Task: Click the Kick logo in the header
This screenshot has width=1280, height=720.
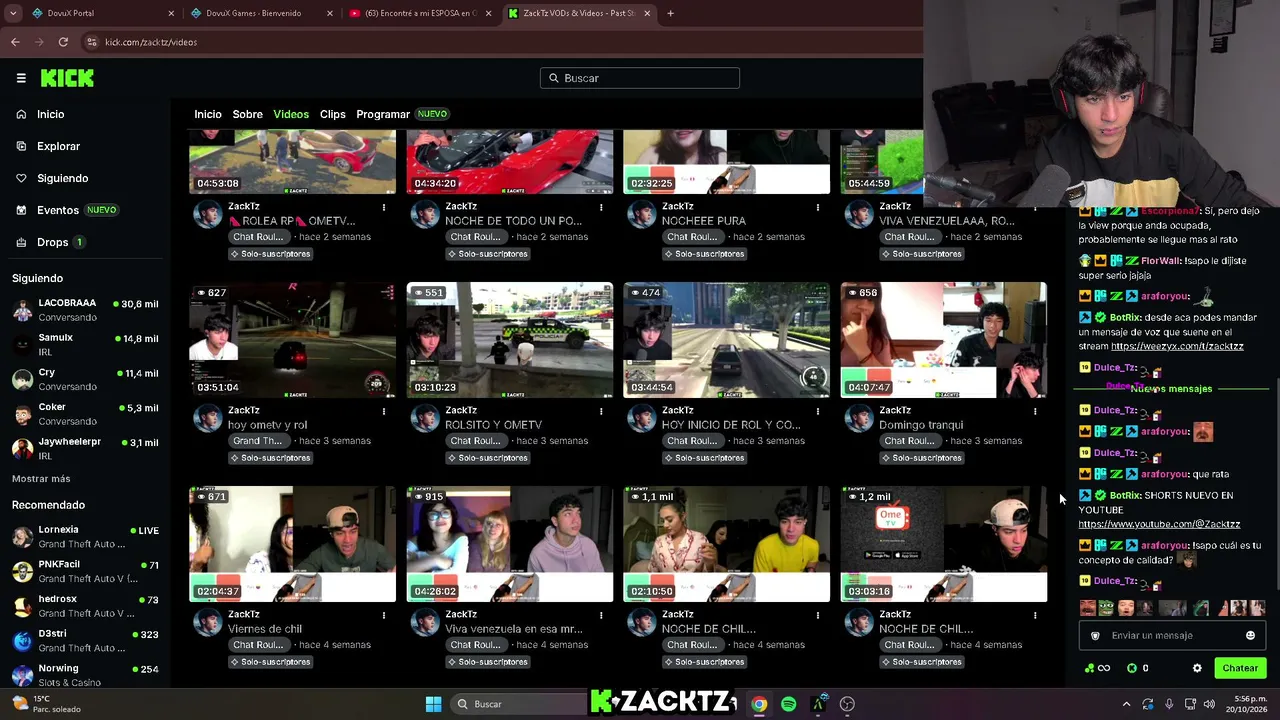Action: 67,78
